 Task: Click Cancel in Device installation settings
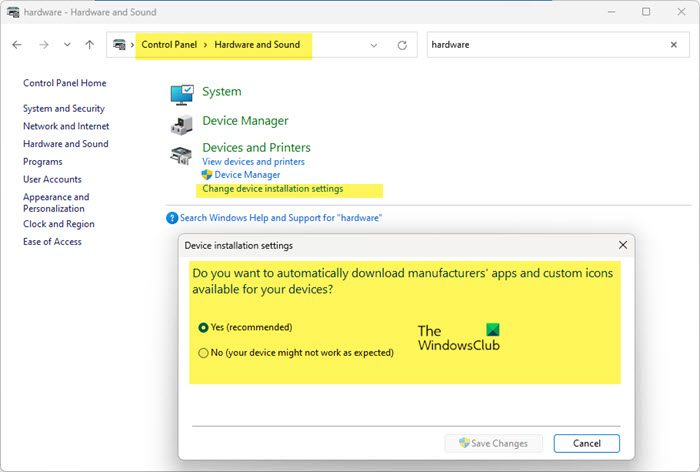coord(586,443)
